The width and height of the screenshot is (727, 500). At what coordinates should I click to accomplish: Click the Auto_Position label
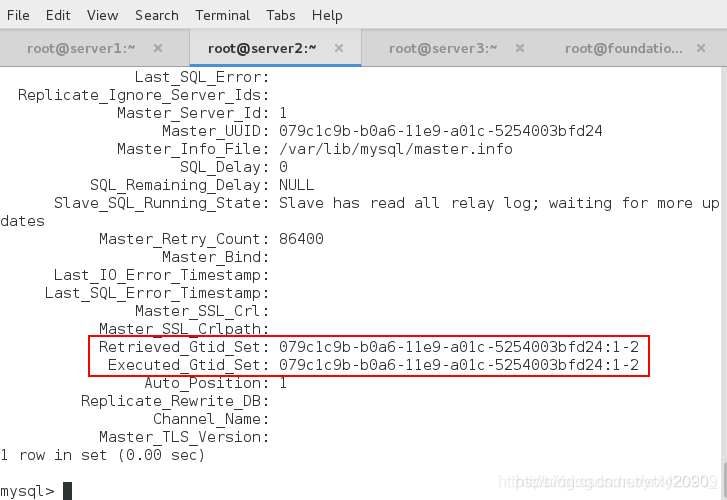pyautogui.click(x=207, y=383)
